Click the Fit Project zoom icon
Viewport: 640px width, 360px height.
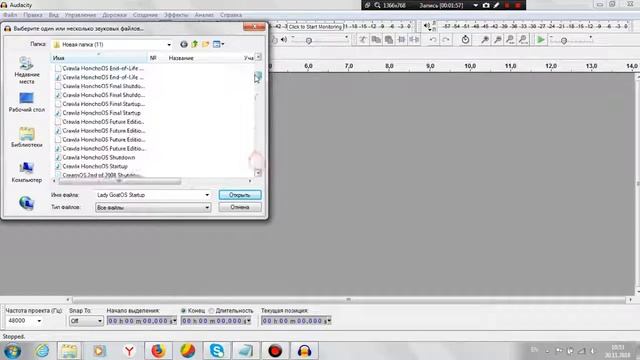pyautogui.click(x=523, y=40)
